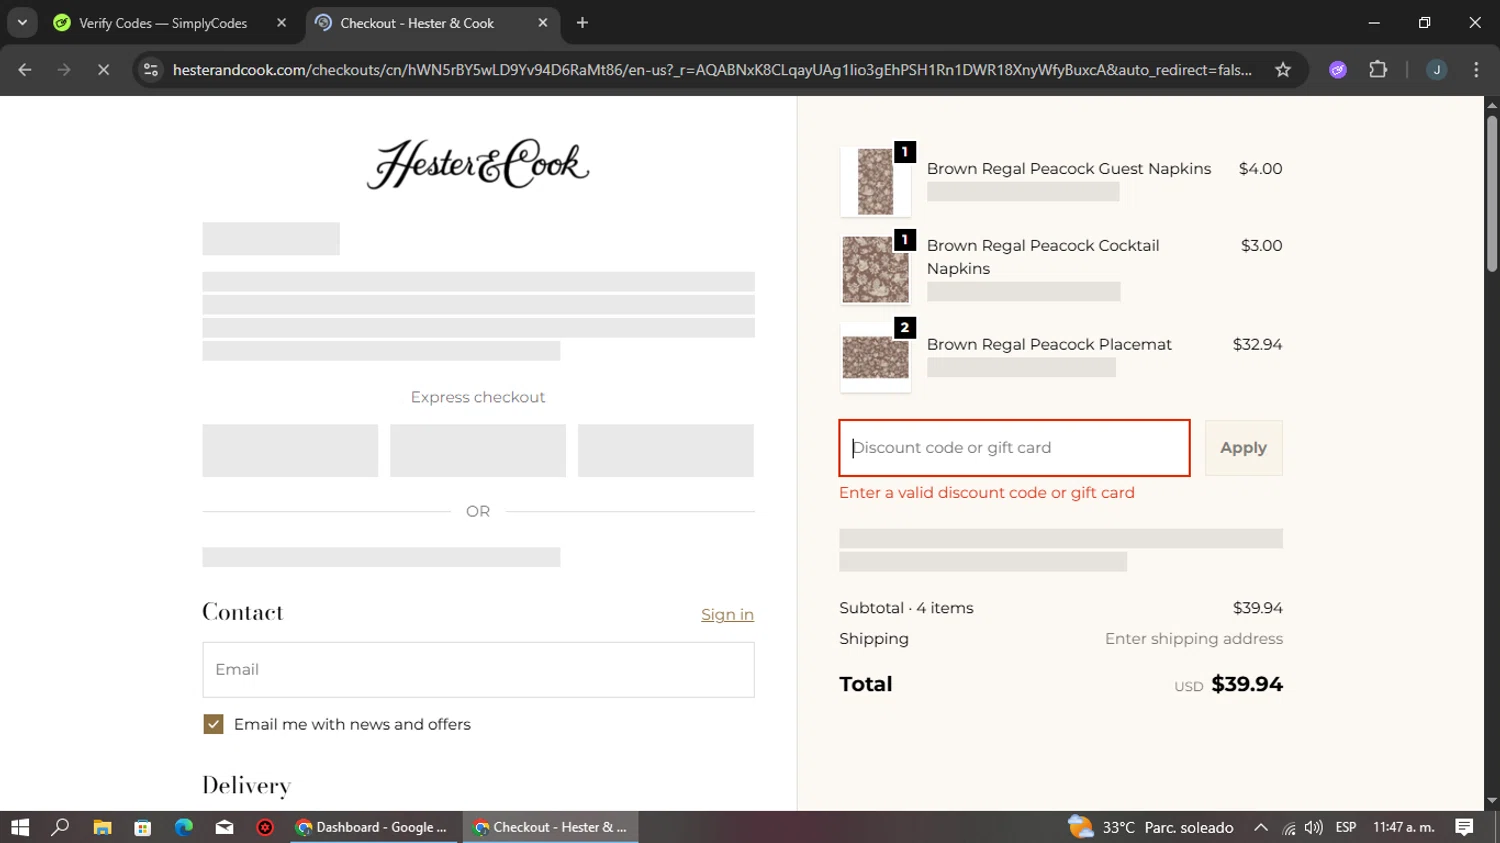Open Windows taskbar search
This screenshot has width=1500, height=843.
[60, 827]
